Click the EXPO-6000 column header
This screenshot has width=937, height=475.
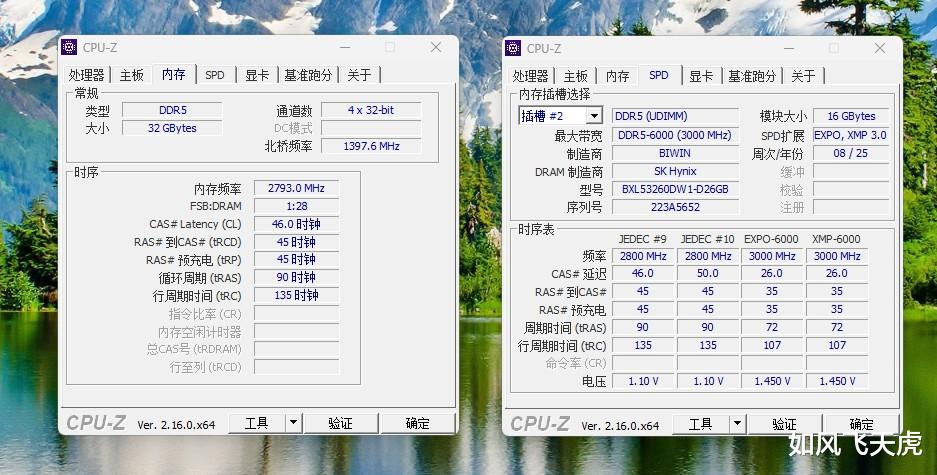[x=771, y=239]
